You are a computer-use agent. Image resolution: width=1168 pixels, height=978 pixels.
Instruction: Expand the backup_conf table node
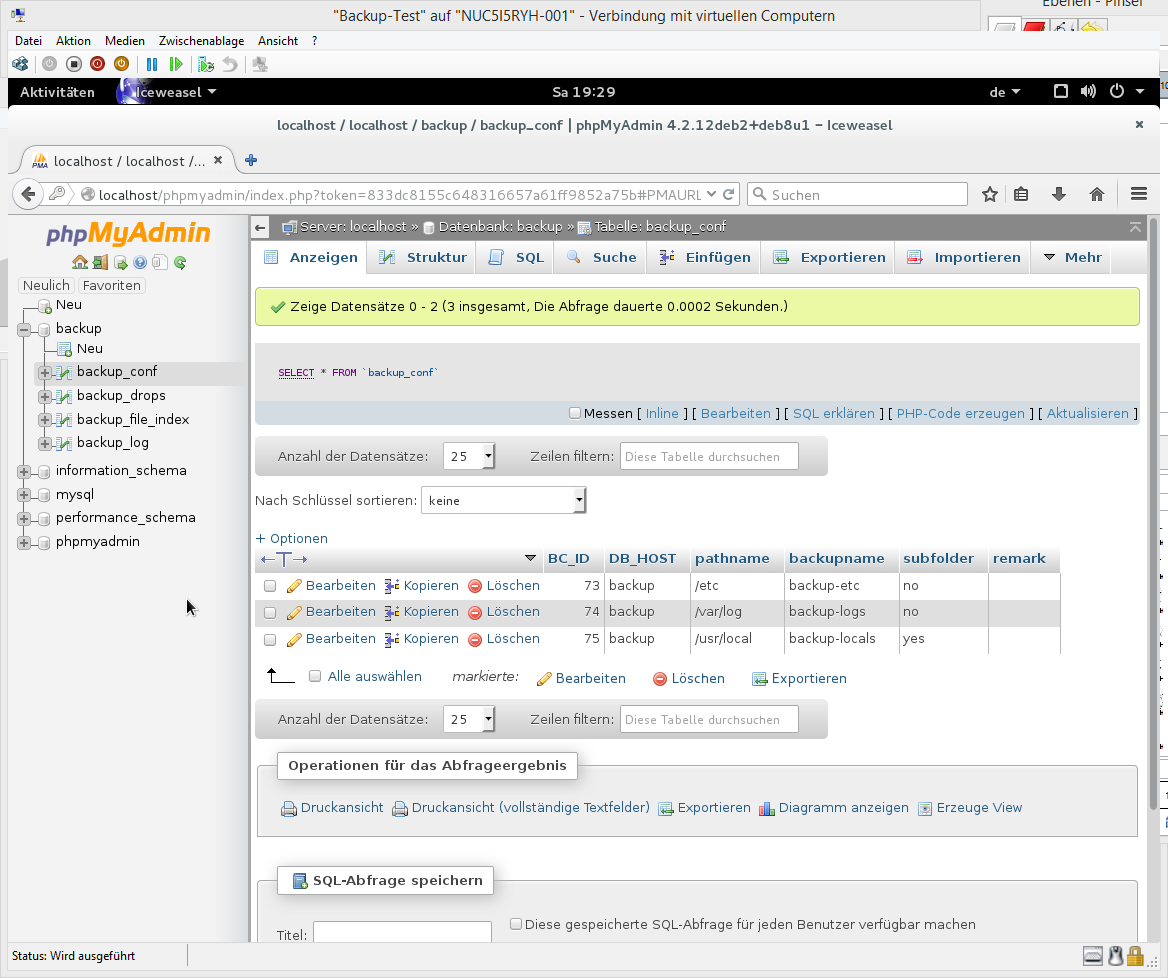pyautogui.click(x=45, y=372)
